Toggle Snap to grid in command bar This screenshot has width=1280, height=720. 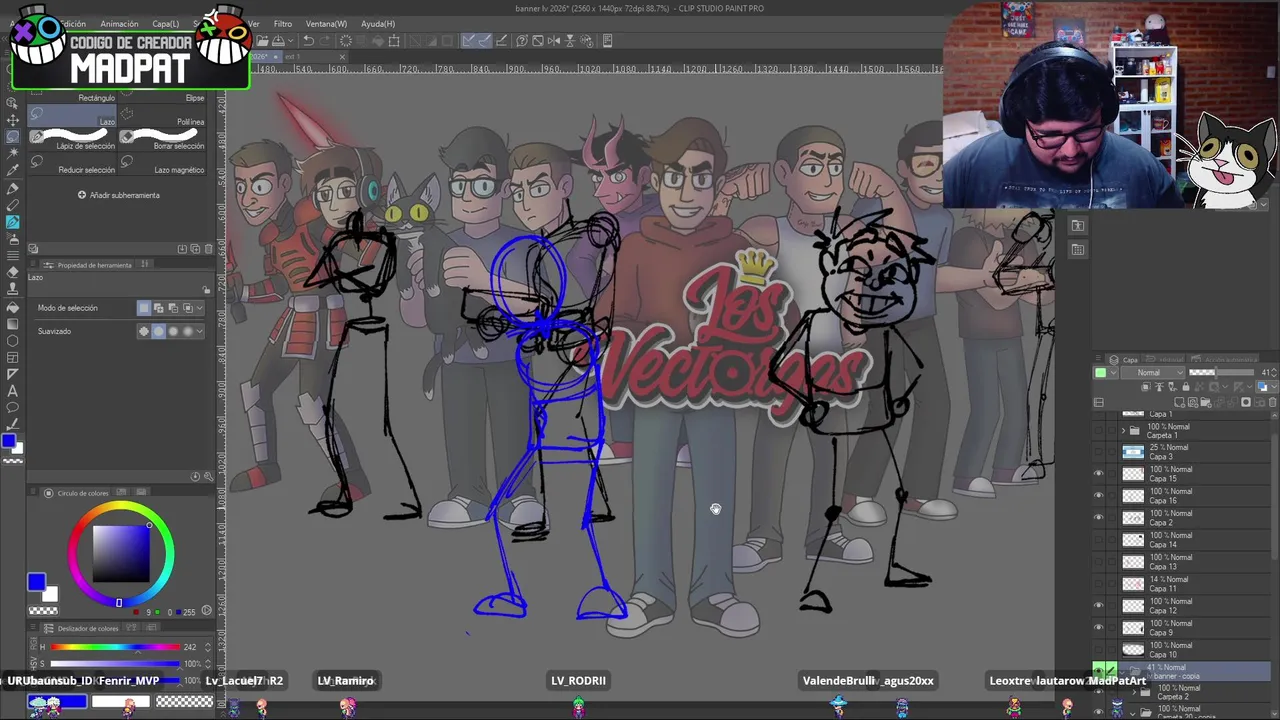(x=501, y=41)
